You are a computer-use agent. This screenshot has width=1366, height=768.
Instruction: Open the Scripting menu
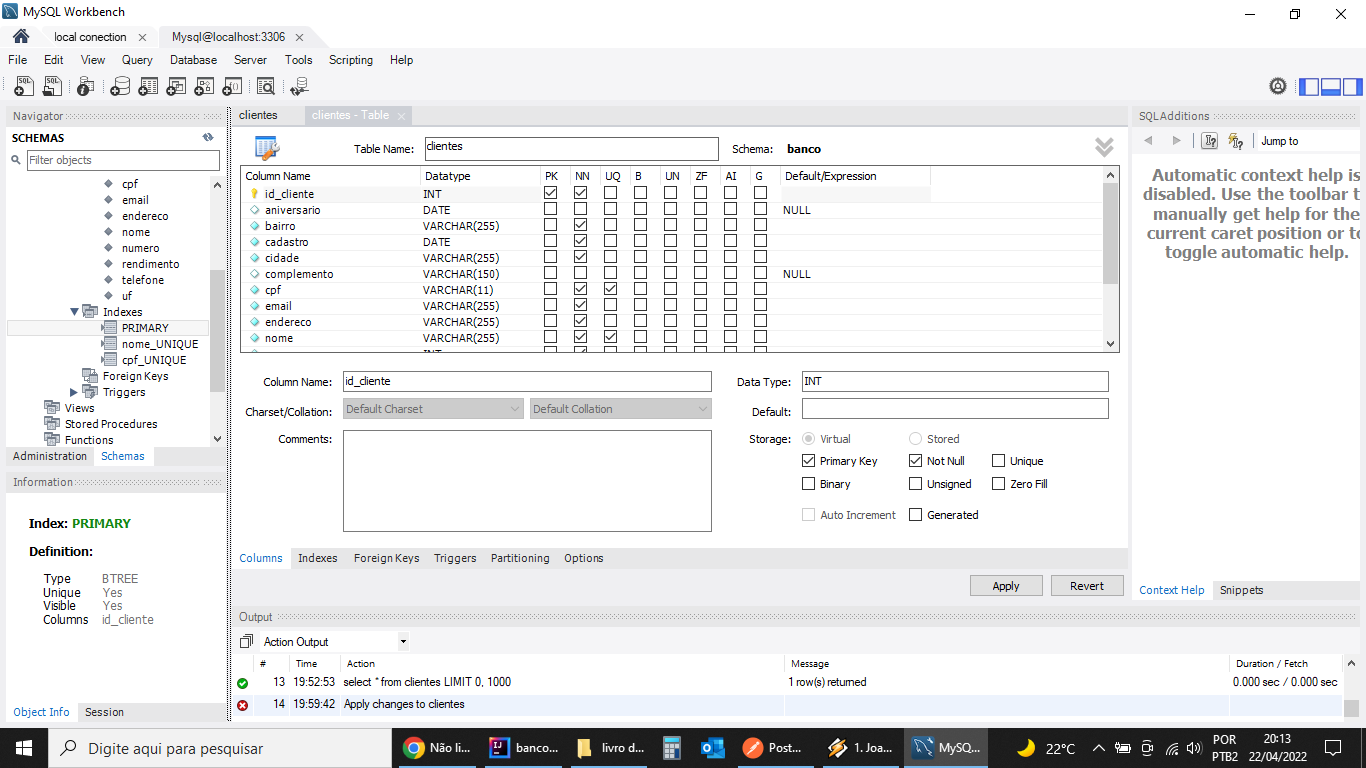coord(351,60)
